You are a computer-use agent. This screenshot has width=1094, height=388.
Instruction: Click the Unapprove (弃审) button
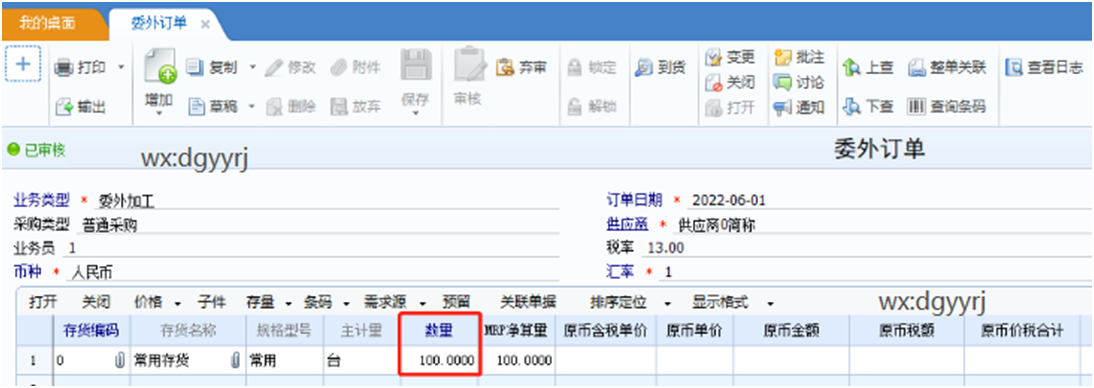520,68
